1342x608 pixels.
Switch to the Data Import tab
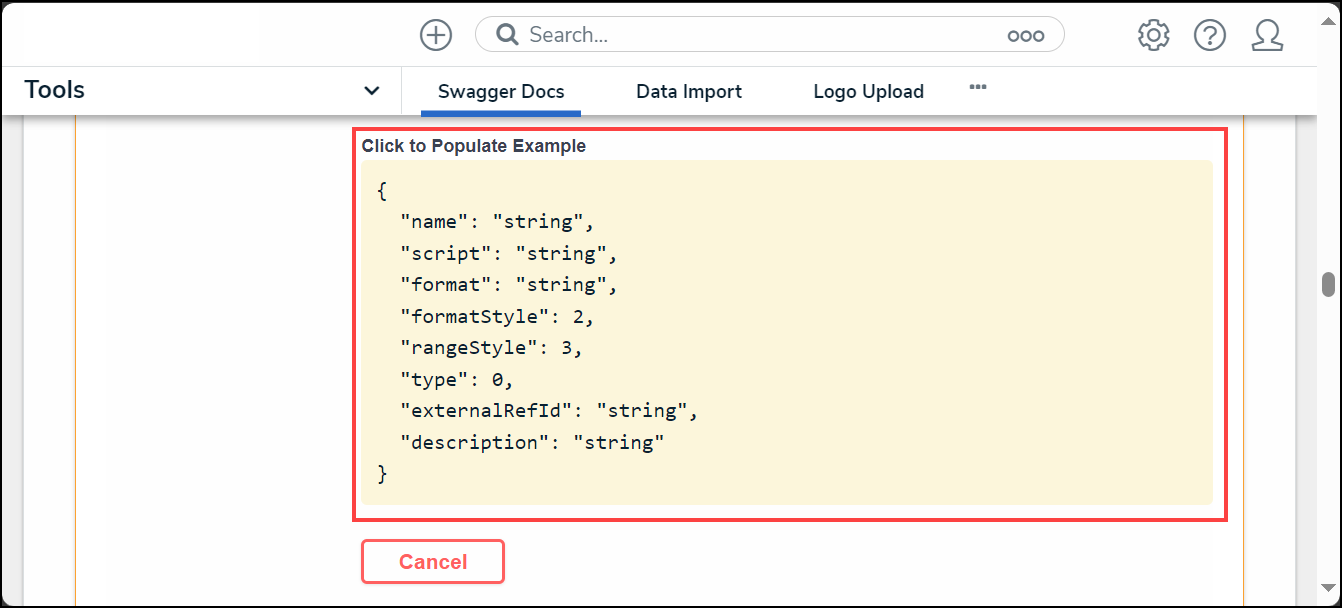689,92
